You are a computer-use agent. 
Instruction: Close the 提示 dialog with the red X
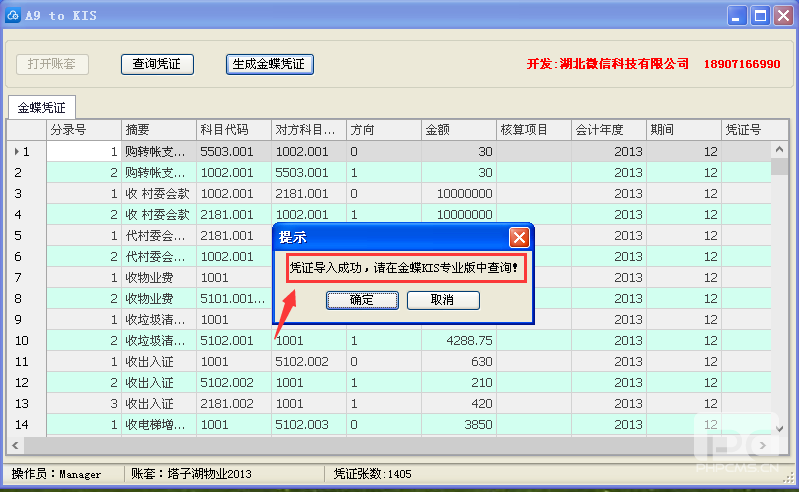519,237
